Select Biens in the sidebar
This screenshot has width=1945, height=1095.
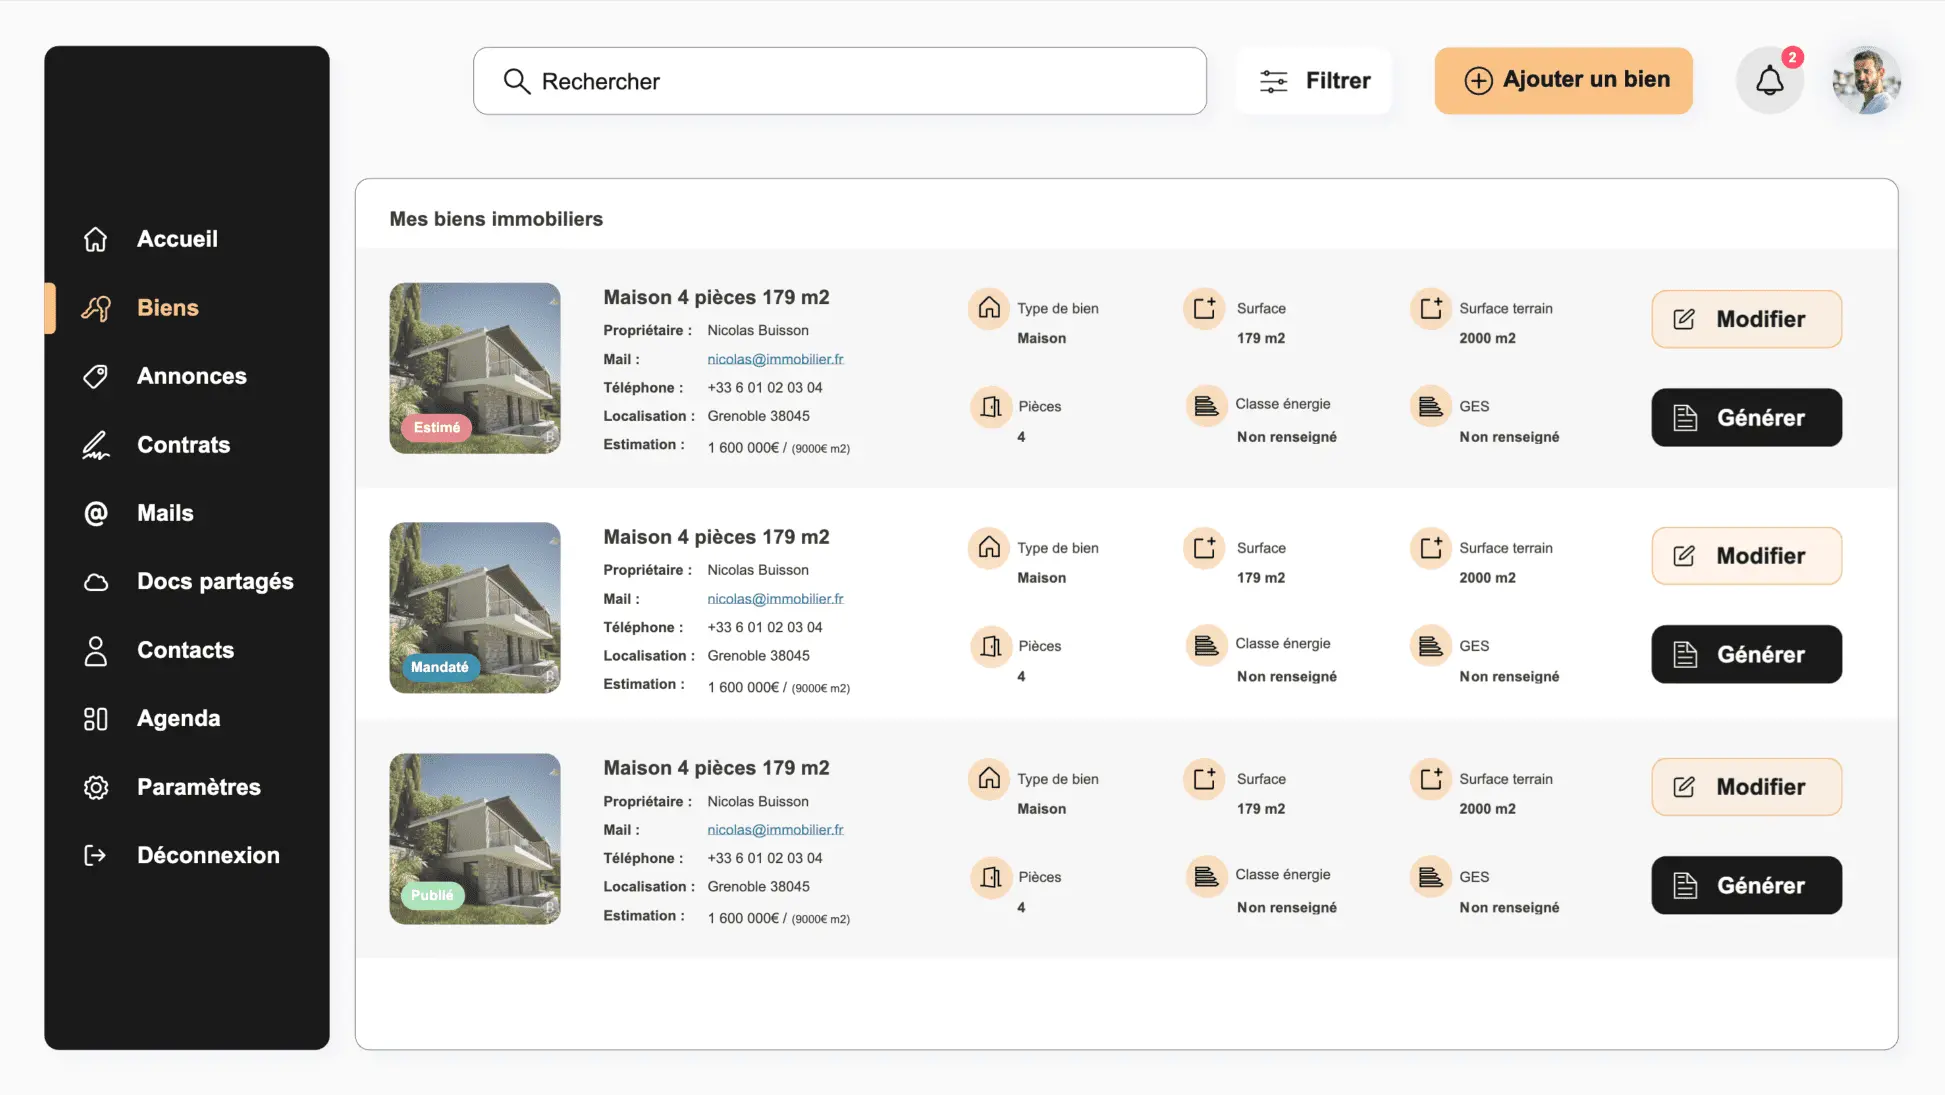167,308
